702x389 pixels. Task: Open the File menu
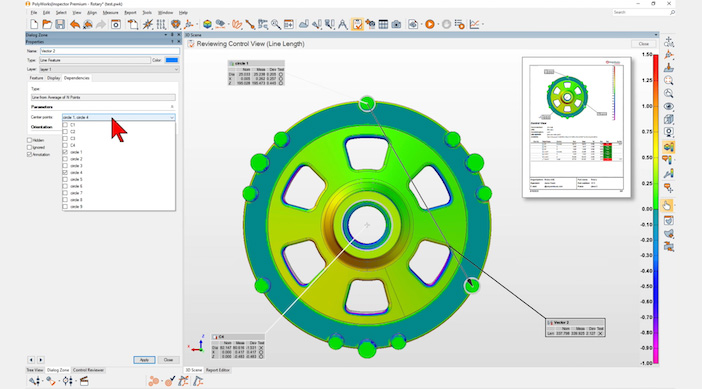click(x=34, y=13)
